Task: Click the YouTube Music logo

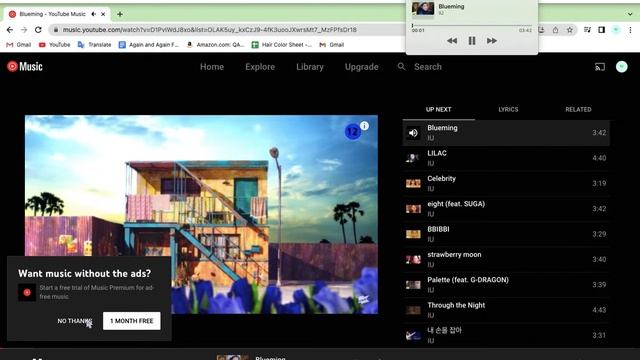Action: pos(25,67)
